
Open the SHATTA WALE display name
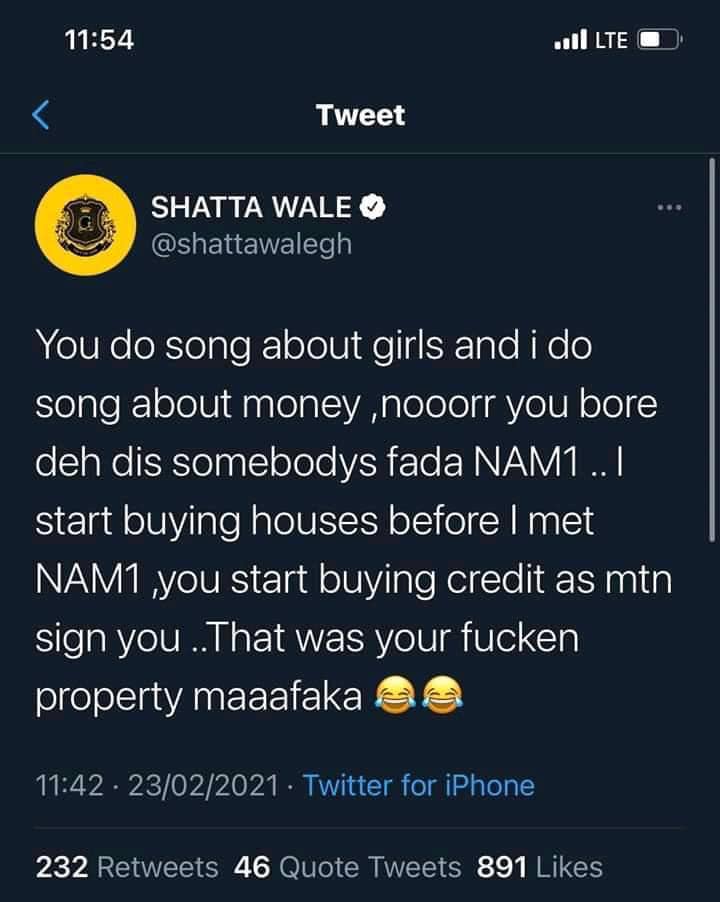coord(251,207)
